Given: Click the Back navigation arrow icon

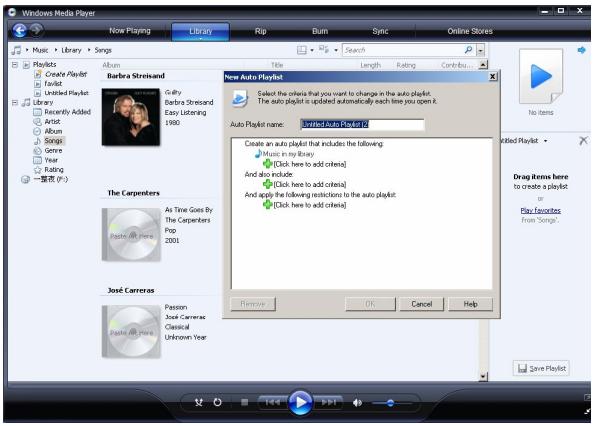Looking at the screenshot, I should (x=19, y=30).
